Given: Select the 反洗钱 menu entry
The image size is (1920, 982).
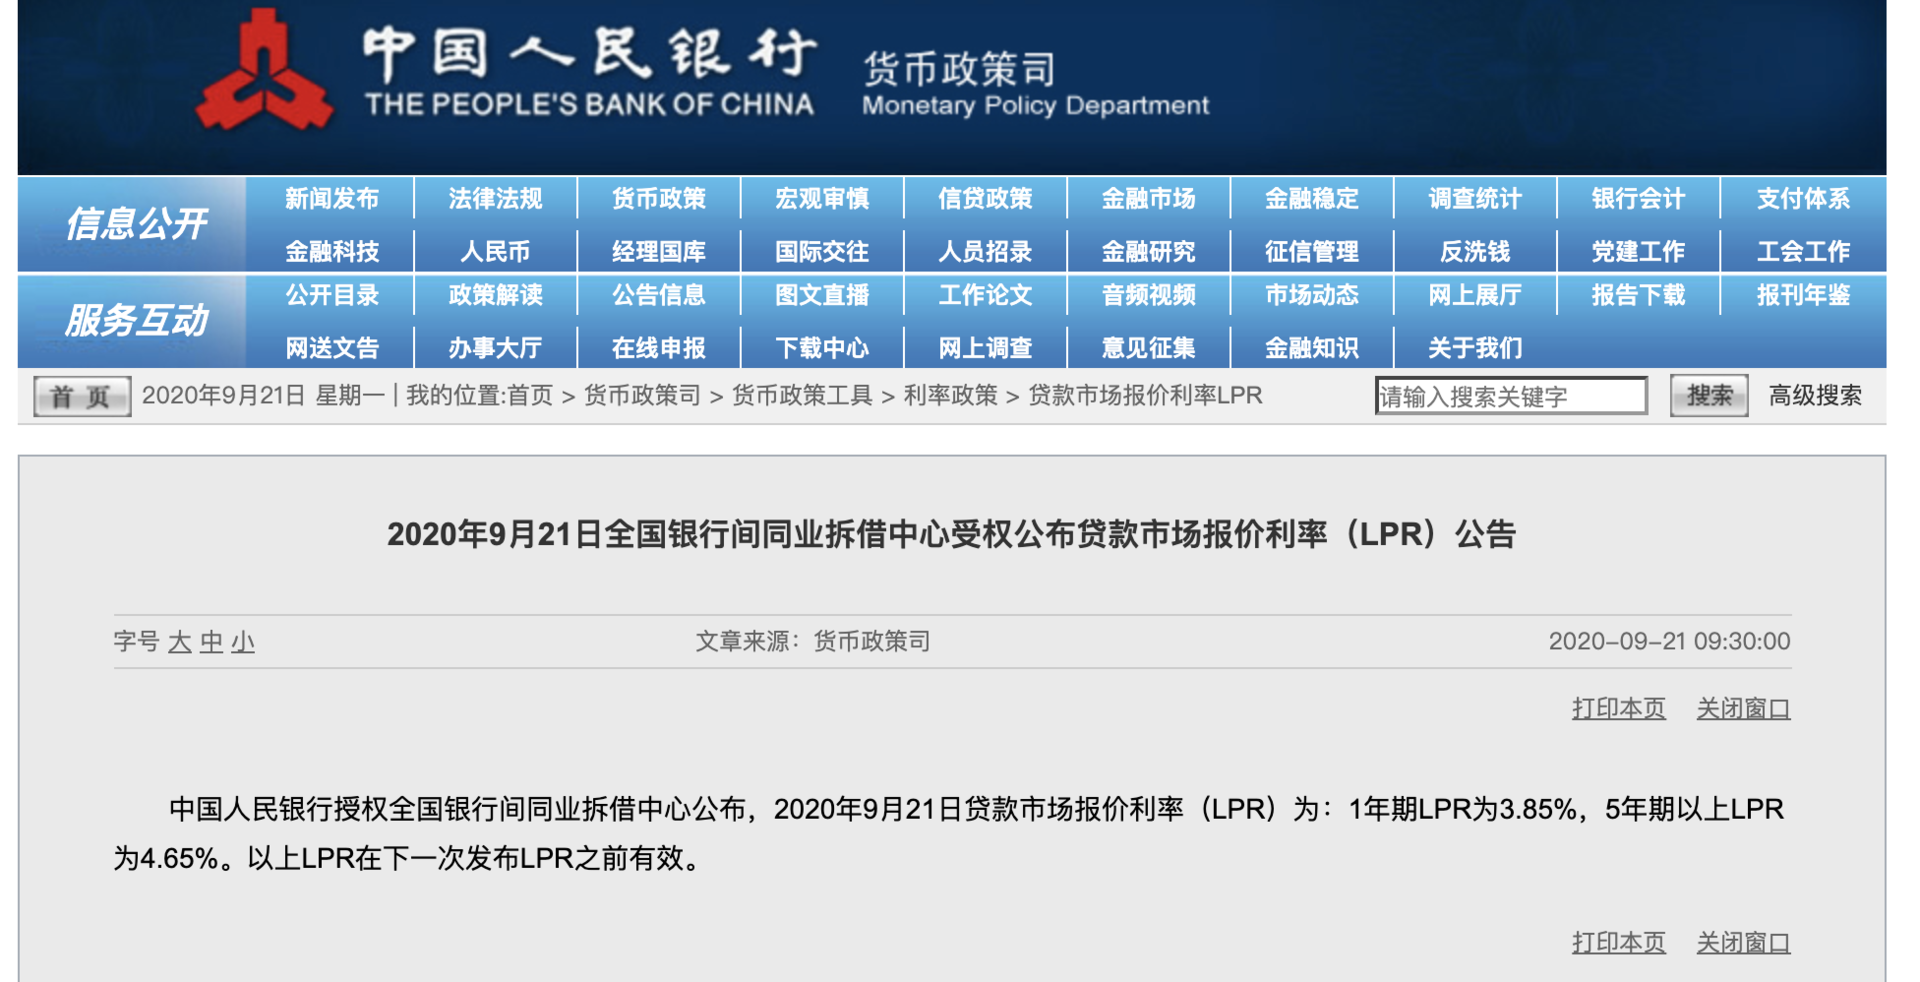Looking at the screenshot, I should tap(1474, 251).
